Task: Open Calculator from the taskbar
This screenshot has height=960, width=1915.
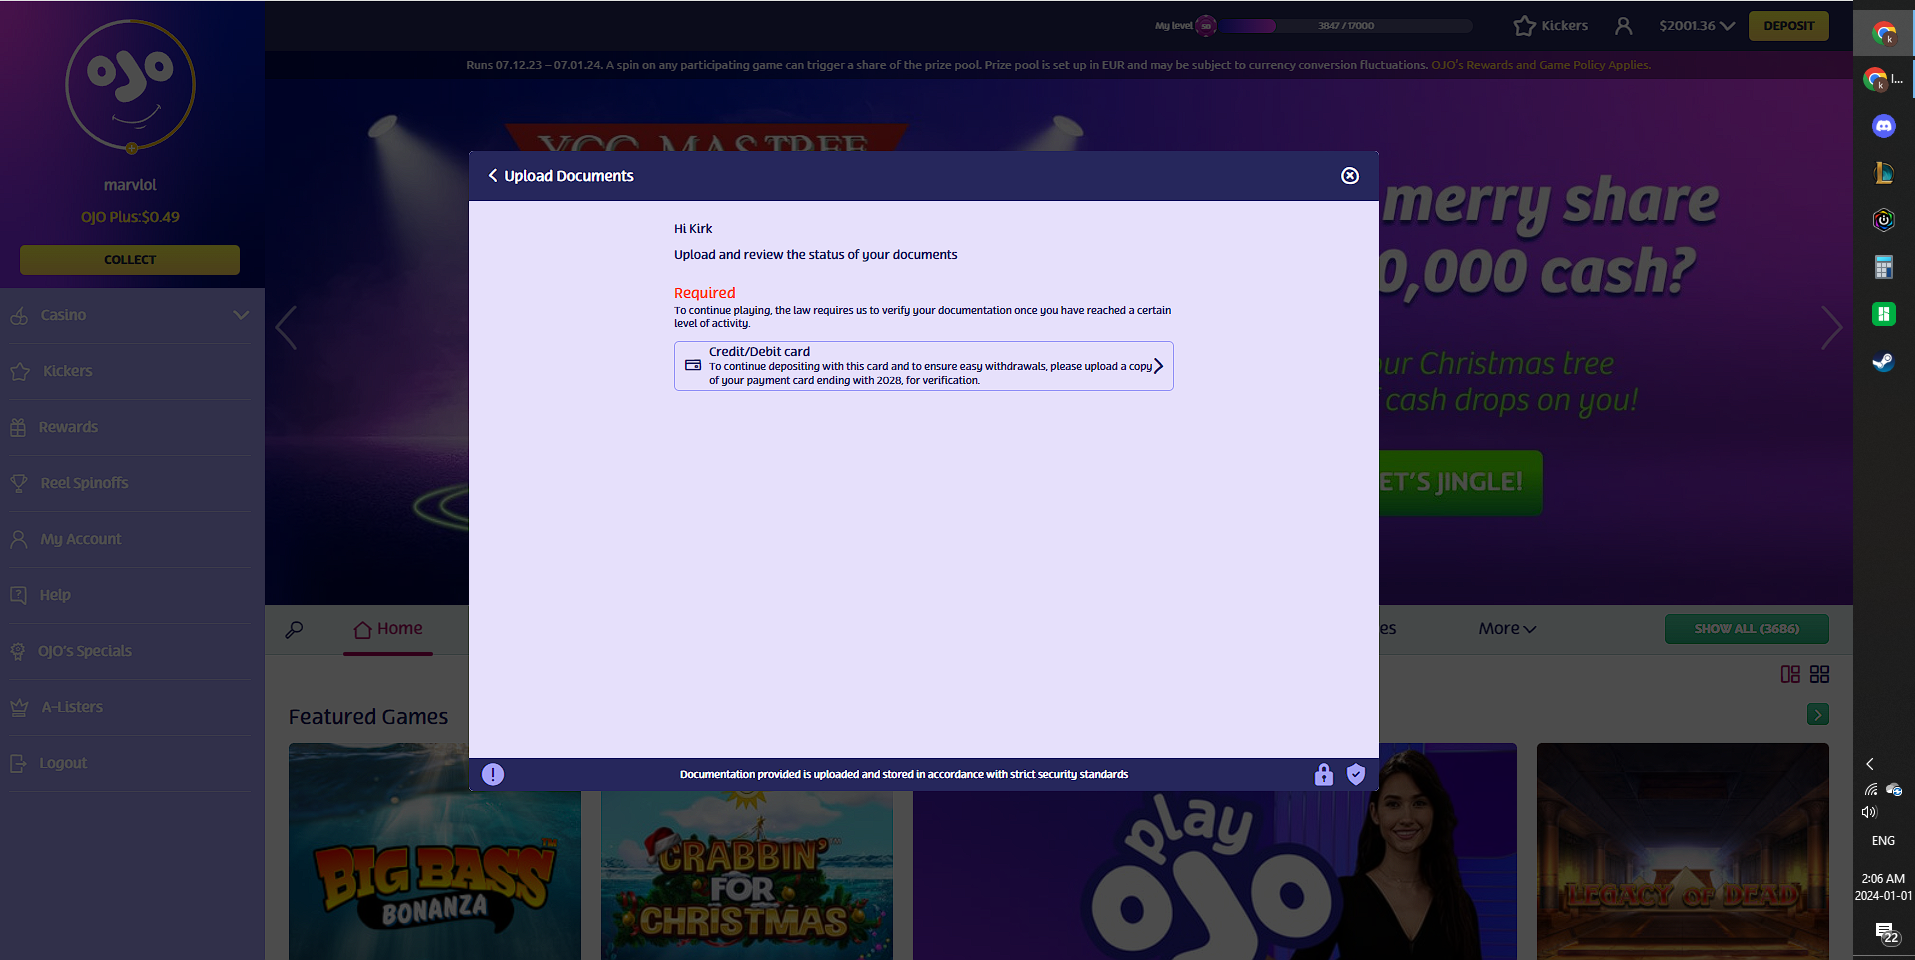Action: click(x=1884, y=267)
